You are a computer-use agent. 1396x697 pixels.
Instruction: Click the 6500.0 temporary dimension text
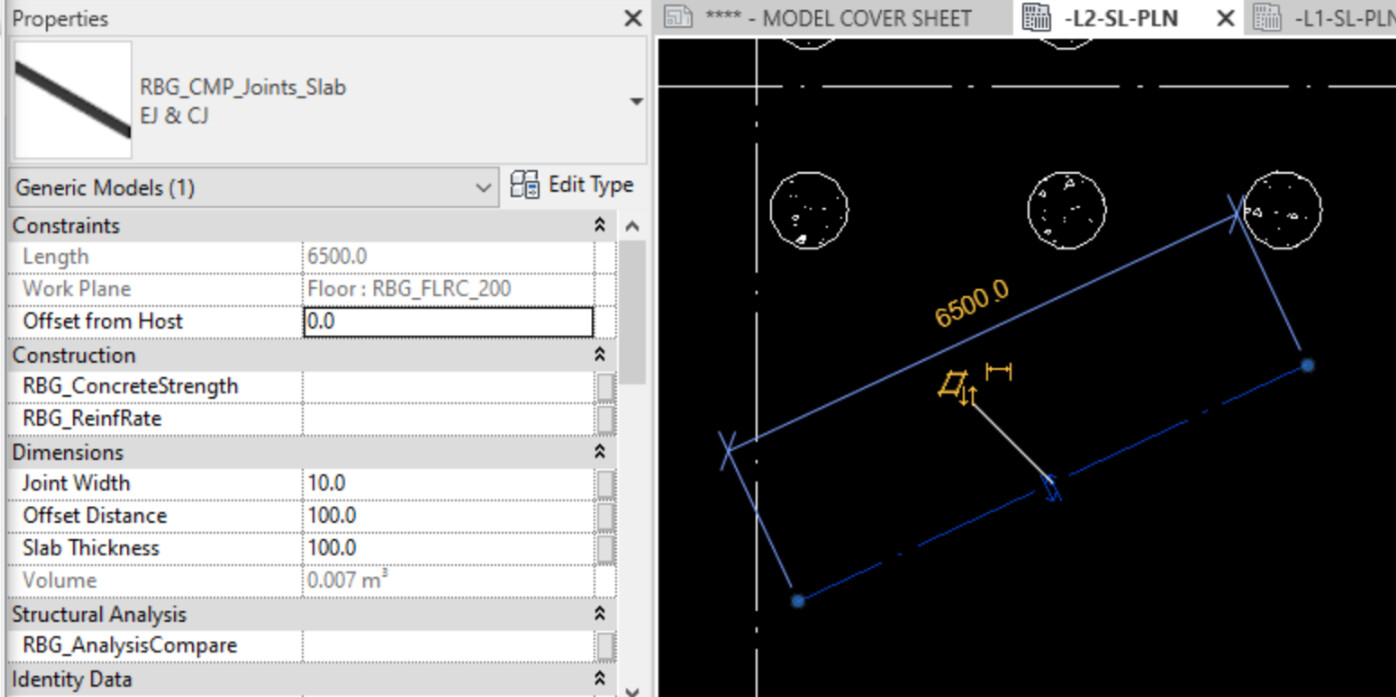[972, 304]
